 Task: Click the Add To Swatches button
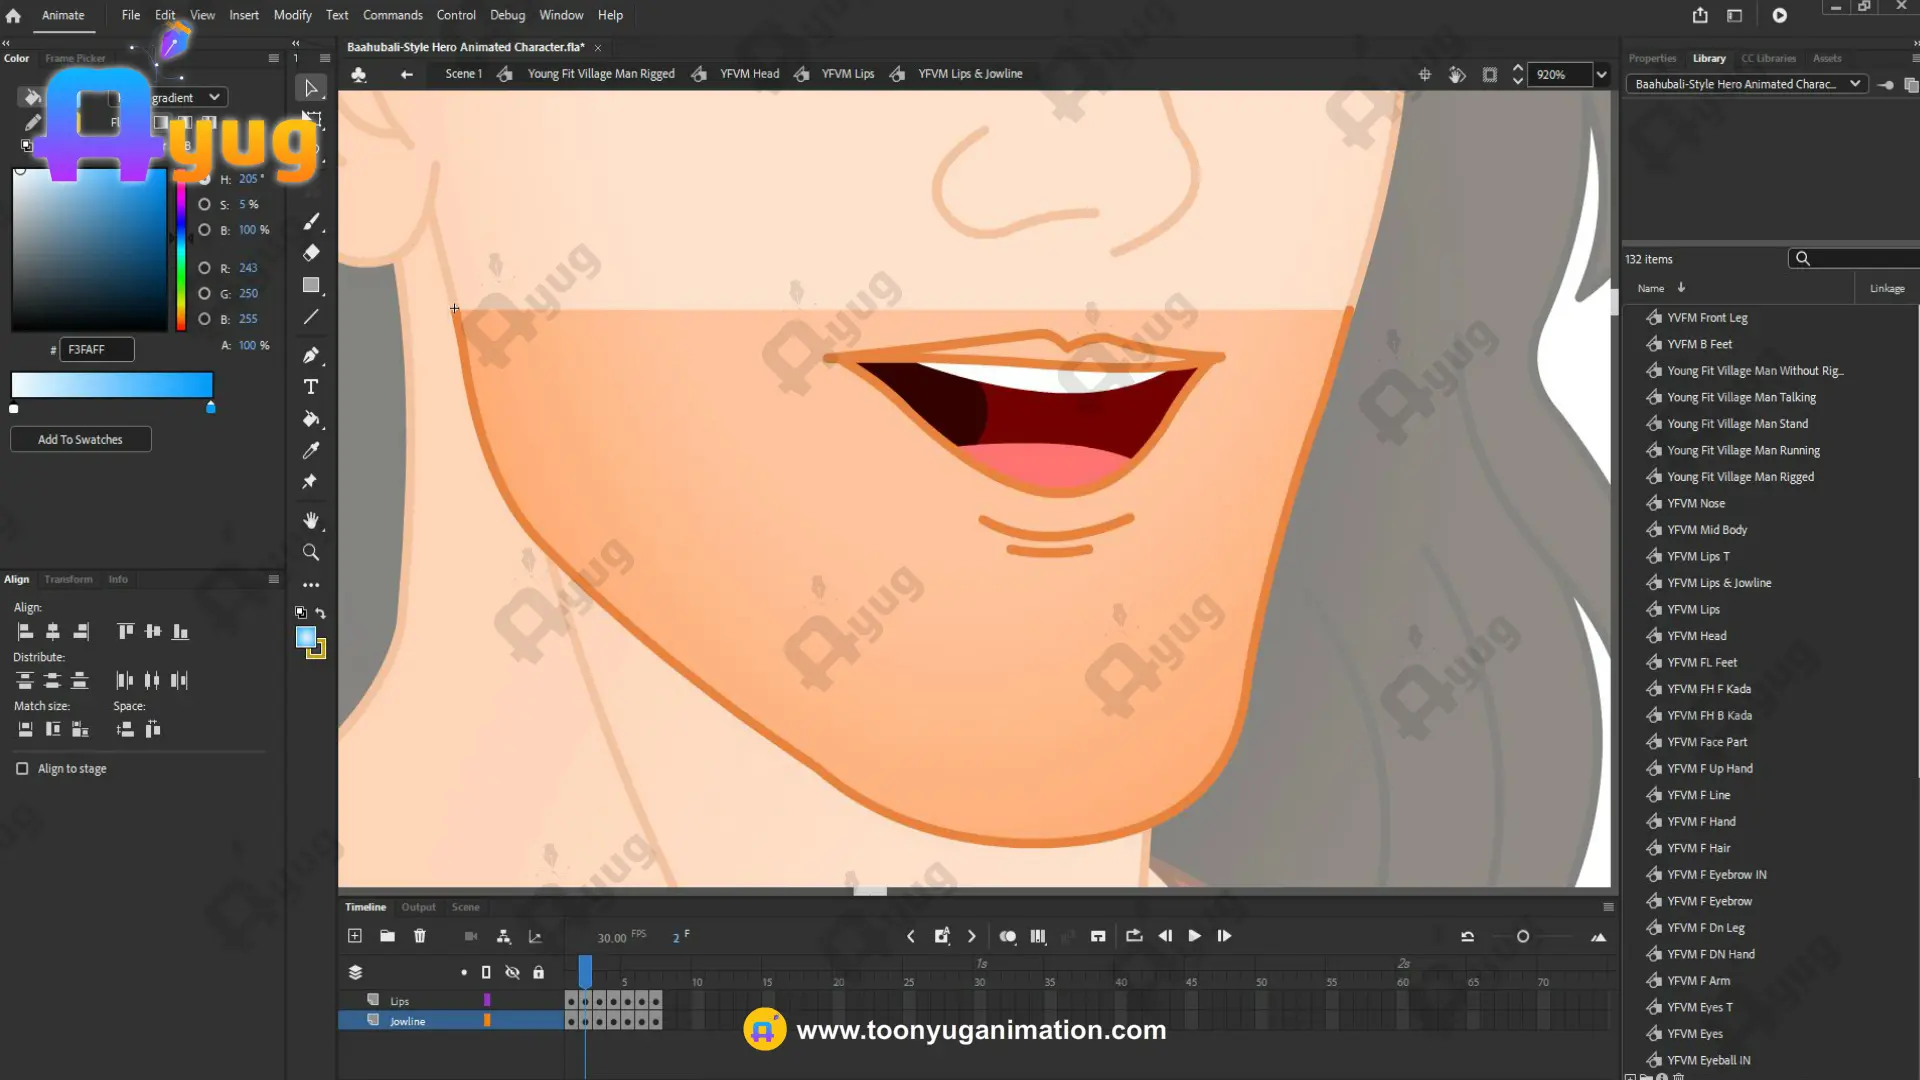click(x=80, y=439)
